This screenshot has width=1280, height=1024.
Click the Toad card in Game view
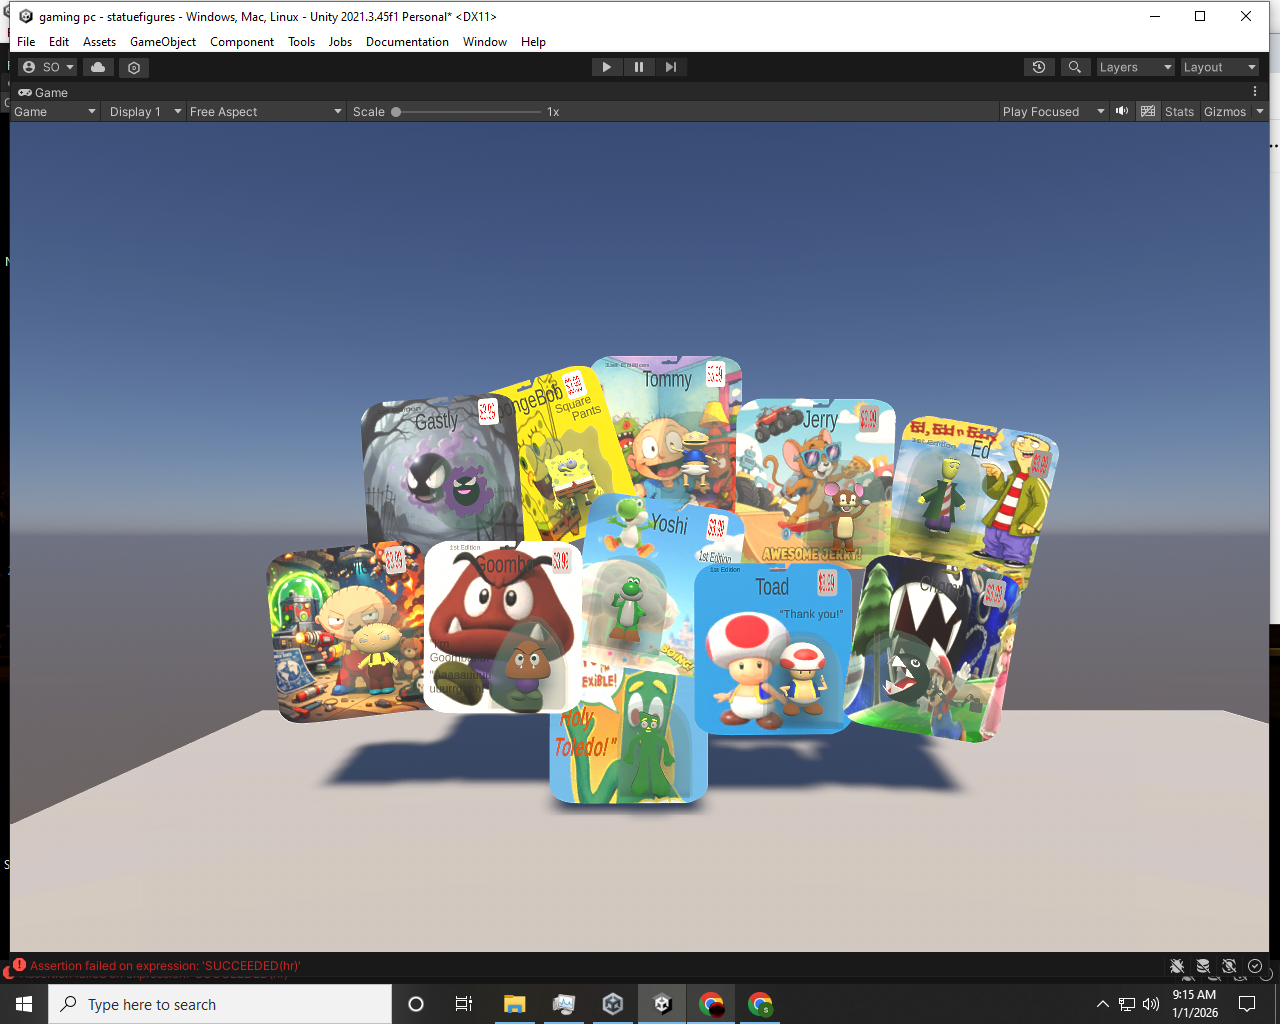point(772,649)
